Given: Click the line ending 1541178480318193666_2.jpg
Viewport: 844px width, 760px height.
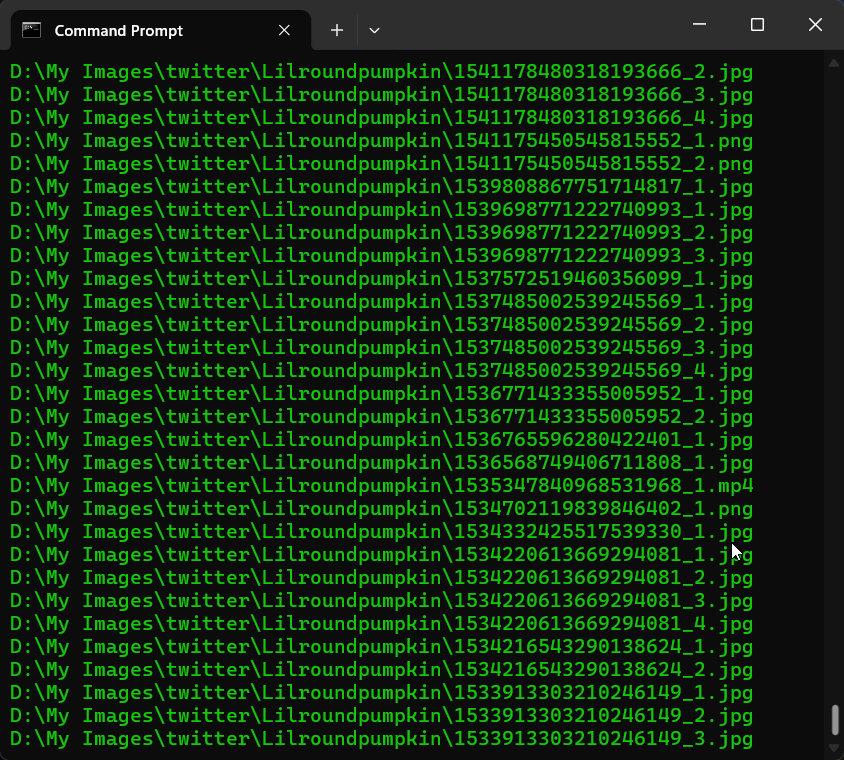Looking at the screenshot, I should (x=381, y=72).
